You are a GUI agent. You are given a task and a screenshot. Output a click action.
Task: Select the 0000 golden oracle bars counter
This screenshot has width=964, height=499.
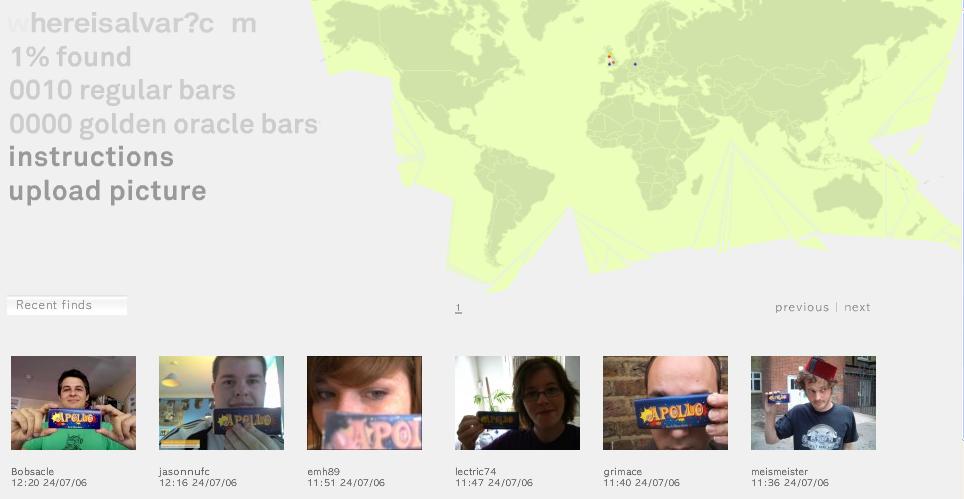click(164, 124)
